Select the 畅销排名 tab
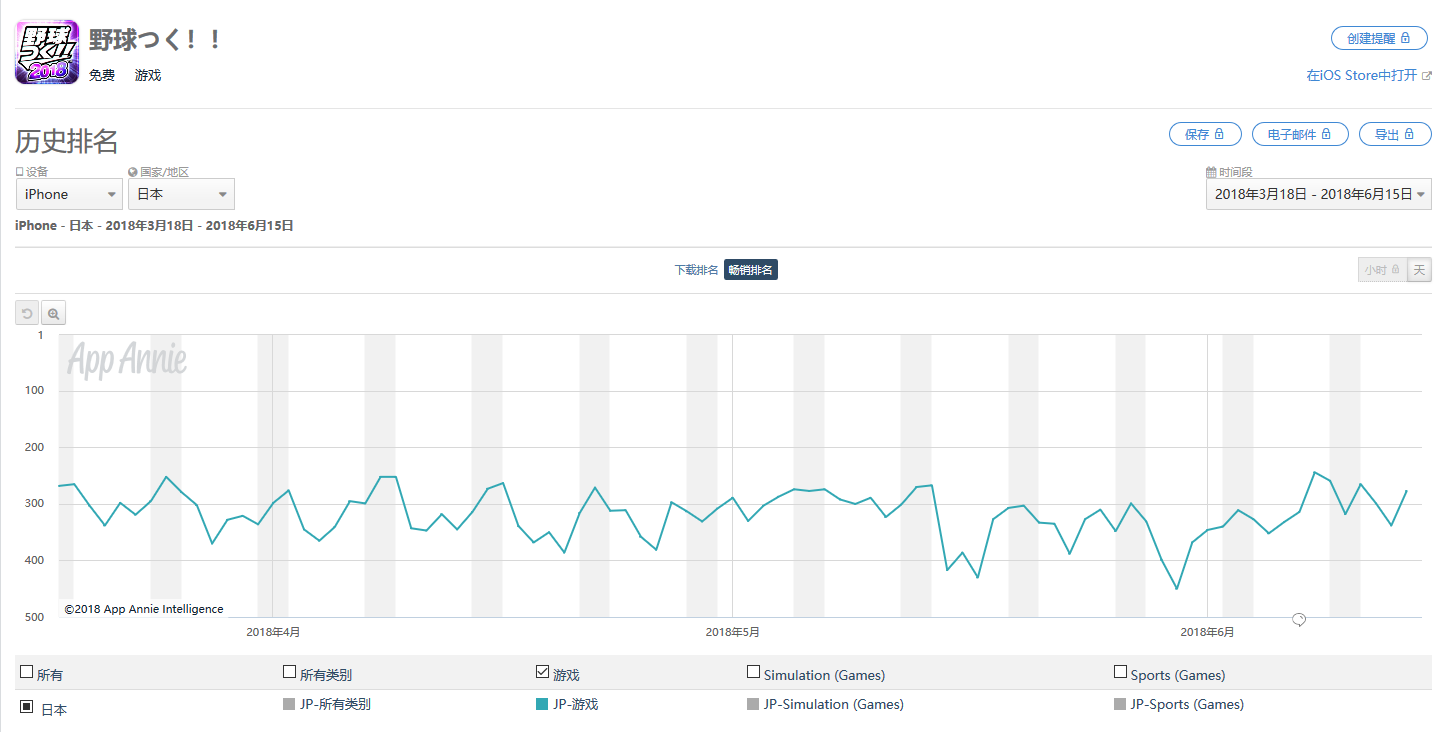The image size is (1442, 732). [x=751, y=270]
